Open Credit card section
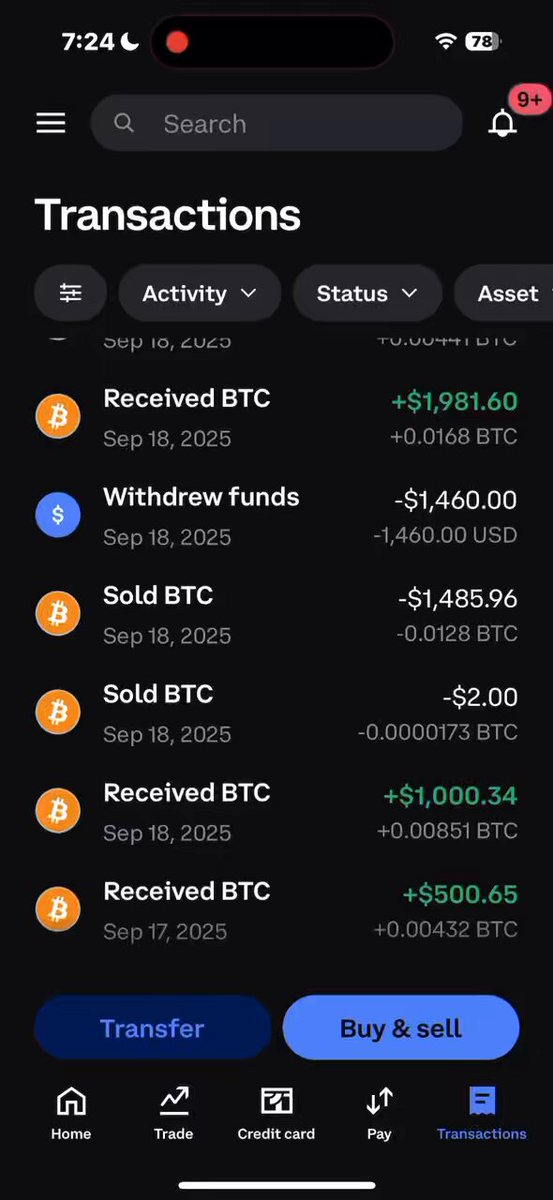 click(x=276, y=1112)
